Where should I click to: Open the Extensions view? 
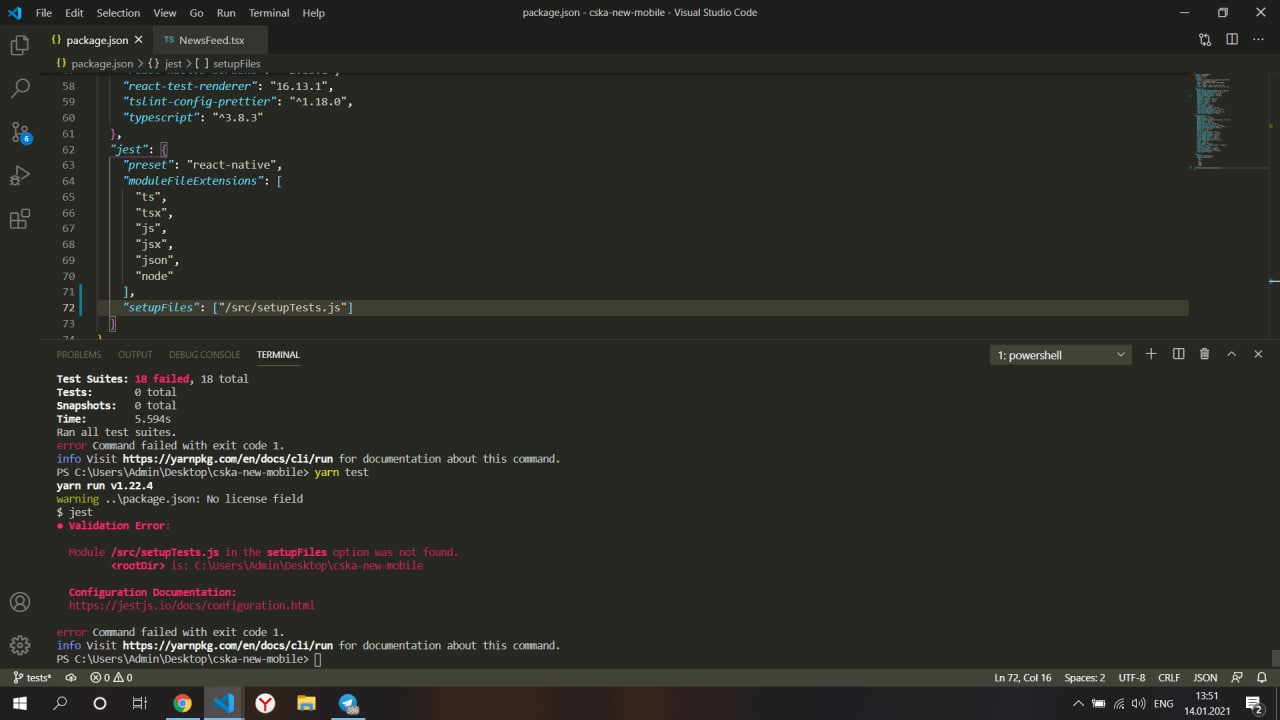click(19, 220)
